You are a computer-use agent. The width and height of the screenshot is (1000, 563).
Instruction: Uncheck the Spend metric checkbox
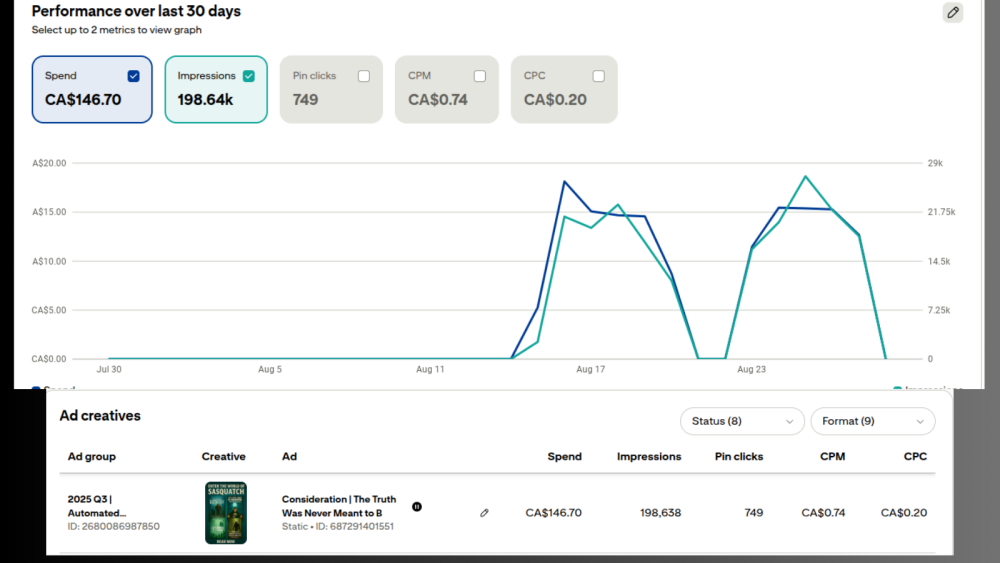click(x=134, y=76)
